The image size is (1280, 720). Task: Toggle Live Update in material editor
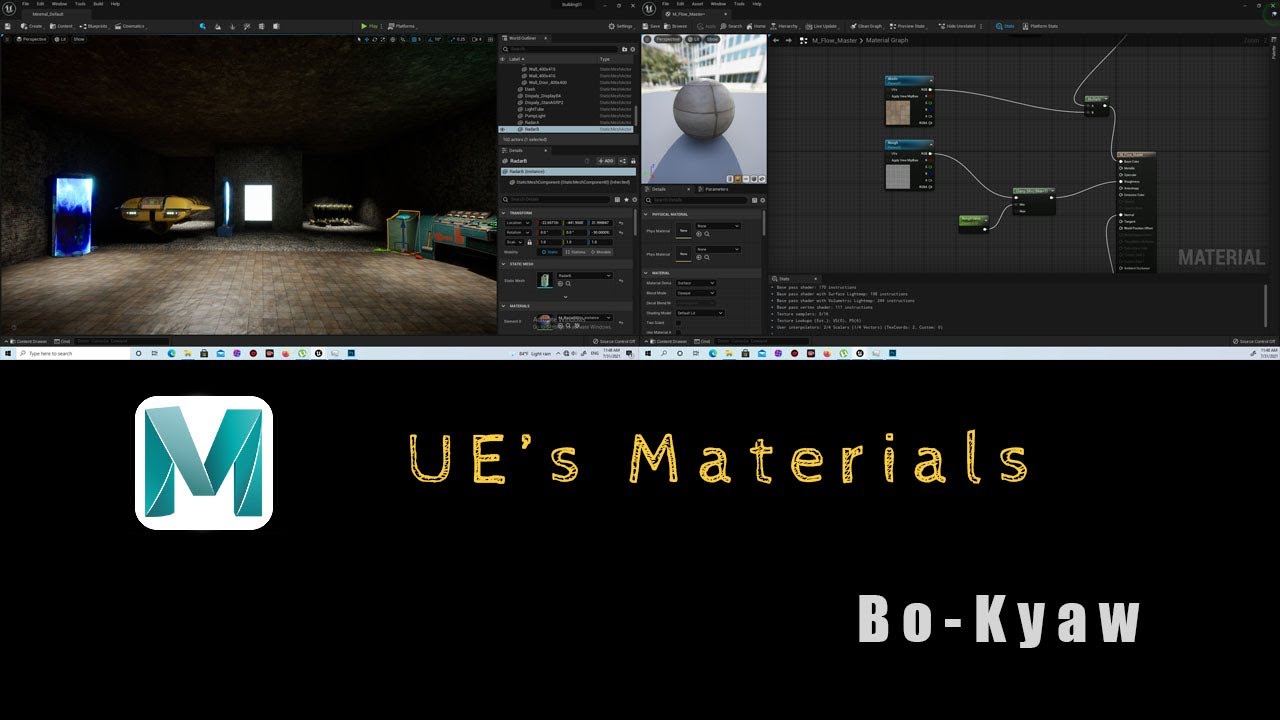[822, 26]
